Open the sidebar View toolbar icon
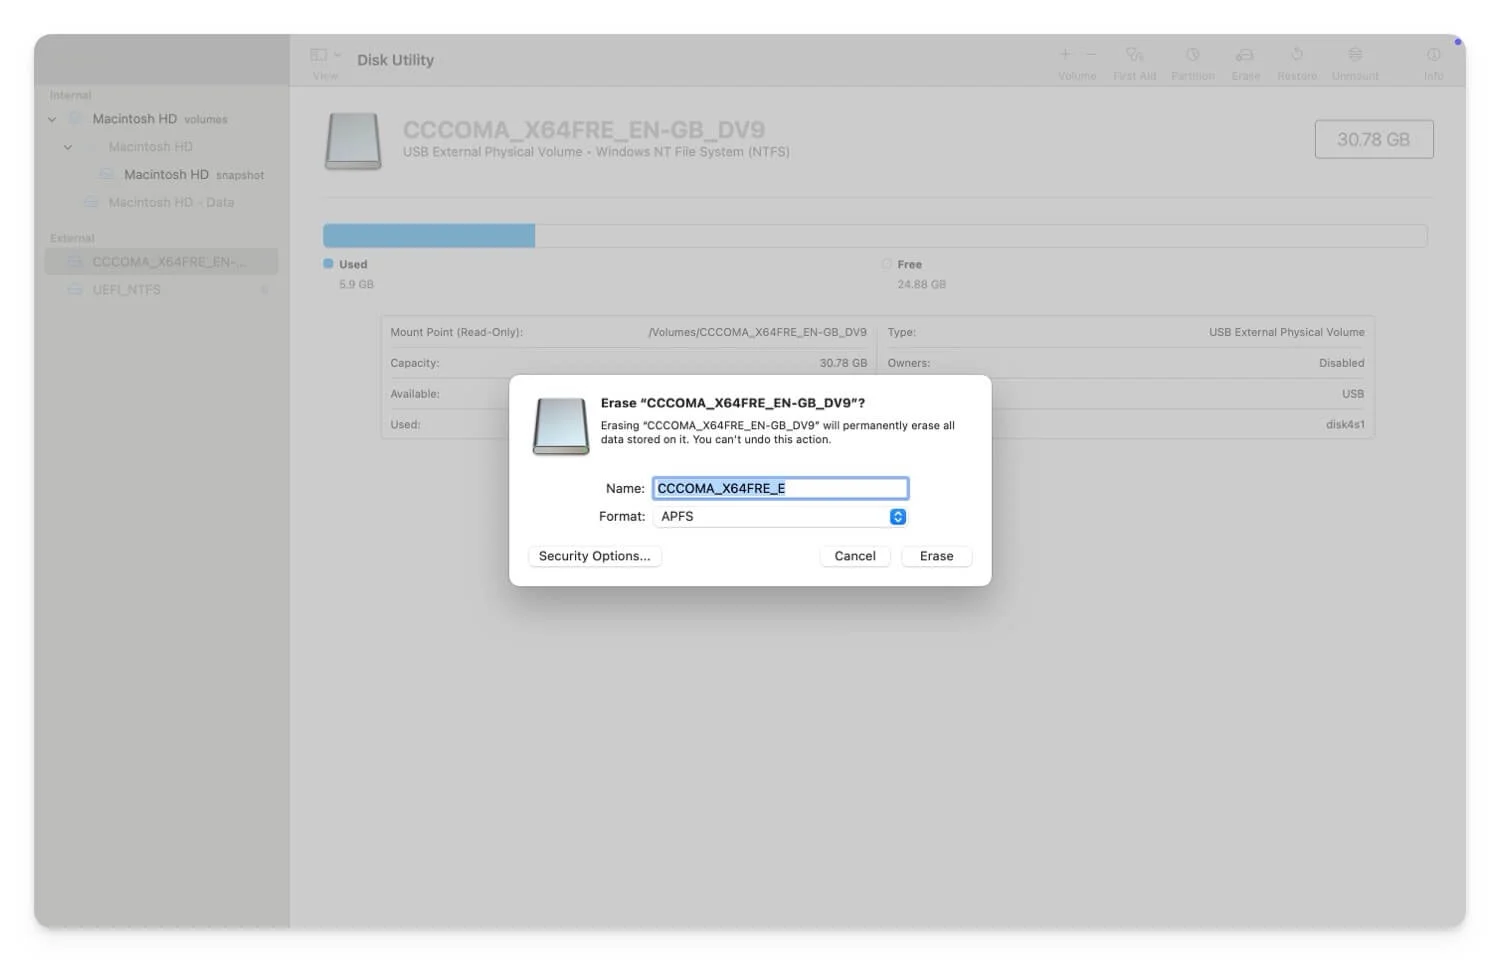 click(319, 54)
